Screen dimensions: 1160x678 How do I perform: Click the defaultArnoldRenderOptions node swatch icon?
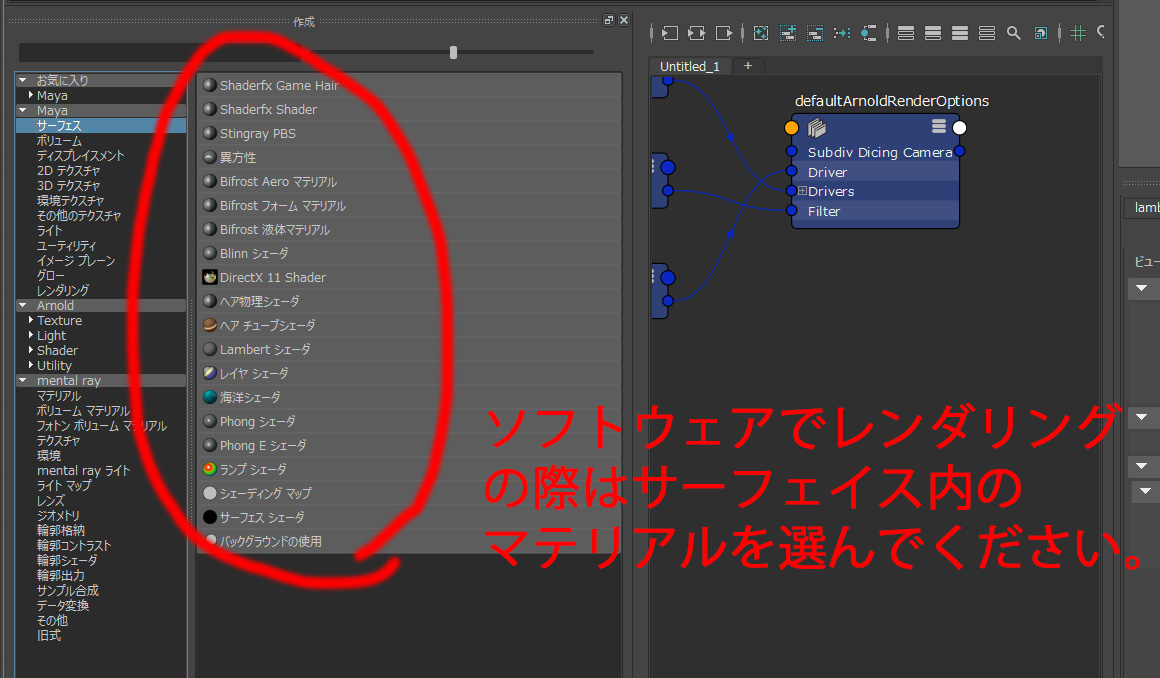(x=816, y=128)
